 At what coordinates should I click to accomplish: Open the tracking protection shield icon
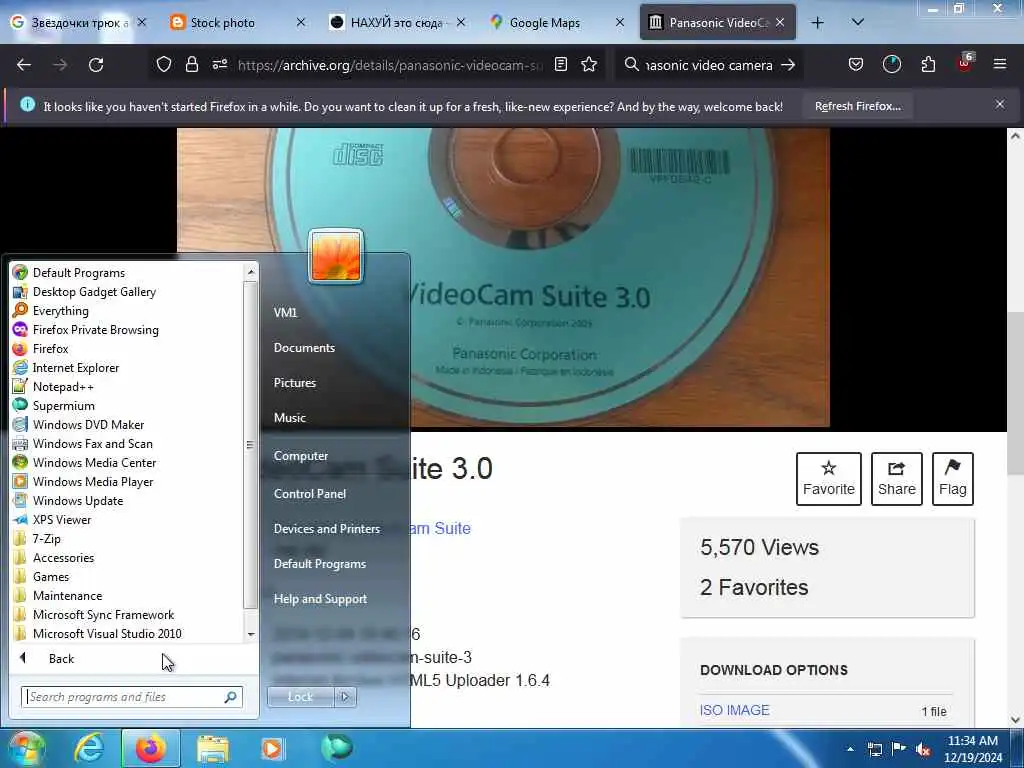click(x=164, y=65)
